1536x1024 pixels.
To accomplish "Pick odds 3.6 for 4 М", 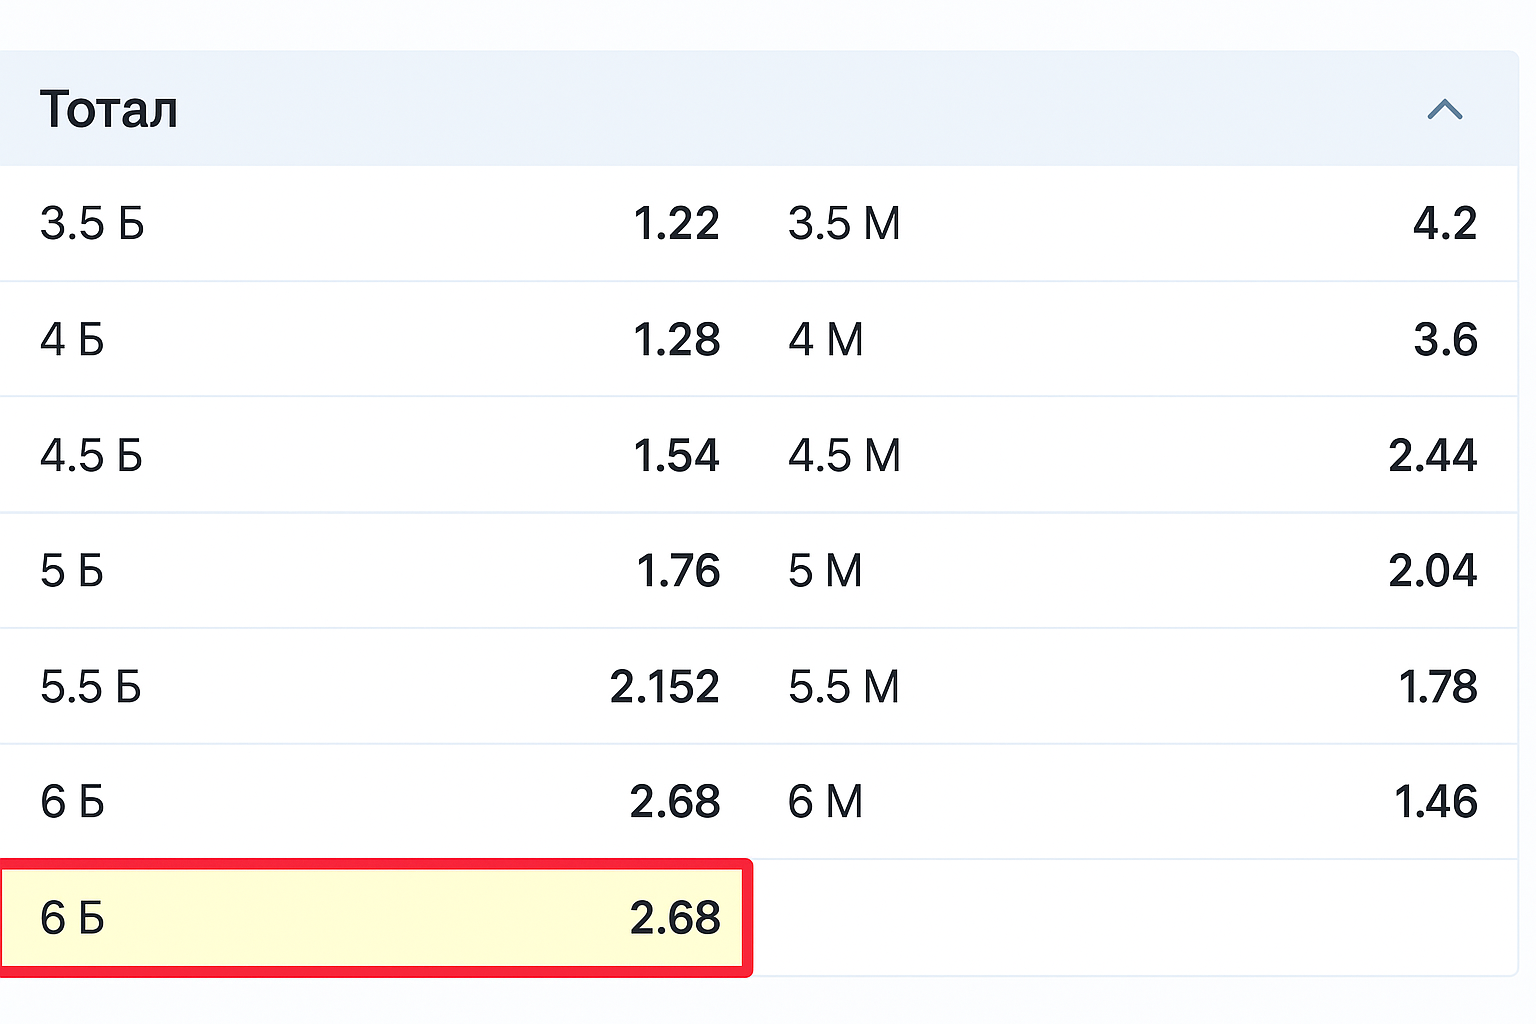I will click(x=1444, y=340).
